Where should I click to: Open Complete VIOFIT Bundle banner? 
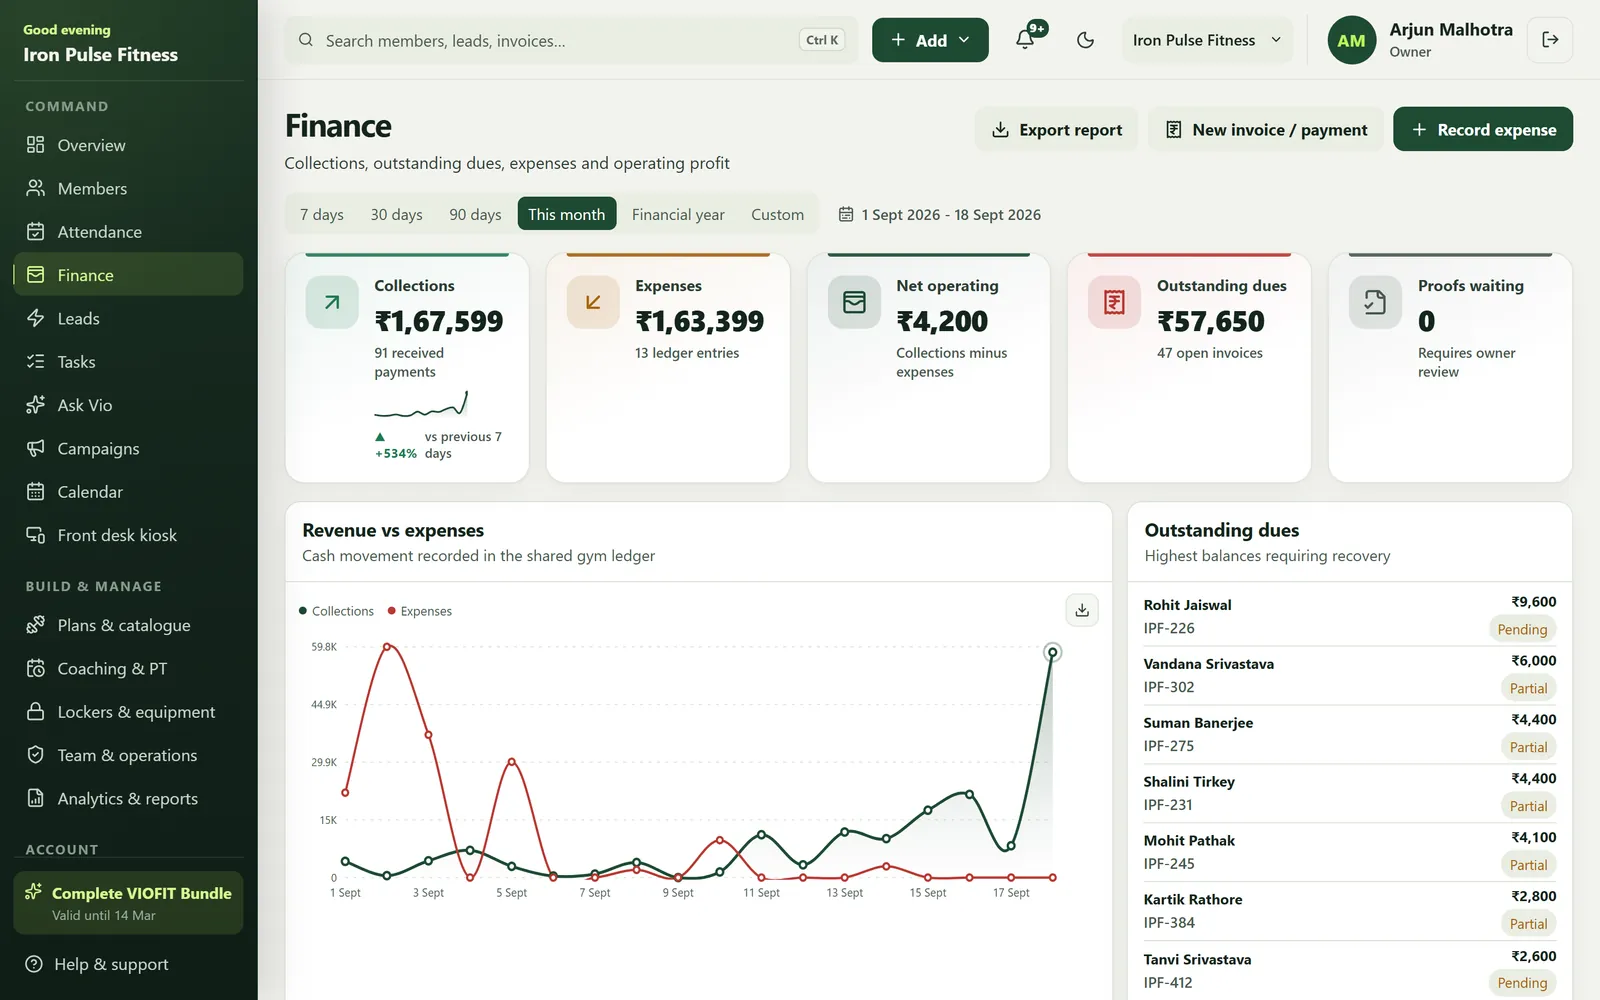(128, 903)
